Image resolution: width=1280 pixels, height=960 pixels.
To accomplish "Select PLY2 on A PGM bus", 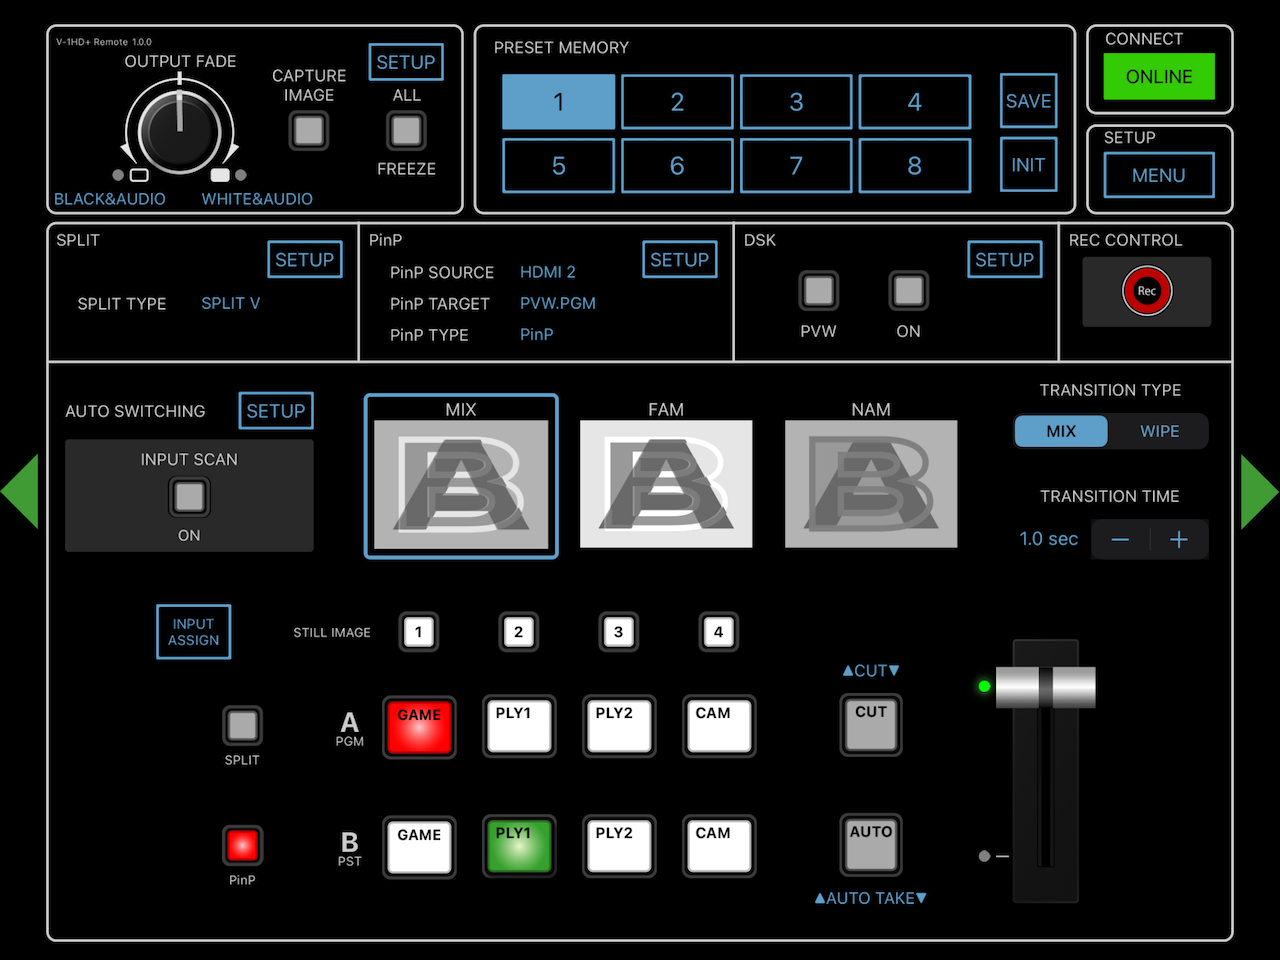I will (619, 726).
